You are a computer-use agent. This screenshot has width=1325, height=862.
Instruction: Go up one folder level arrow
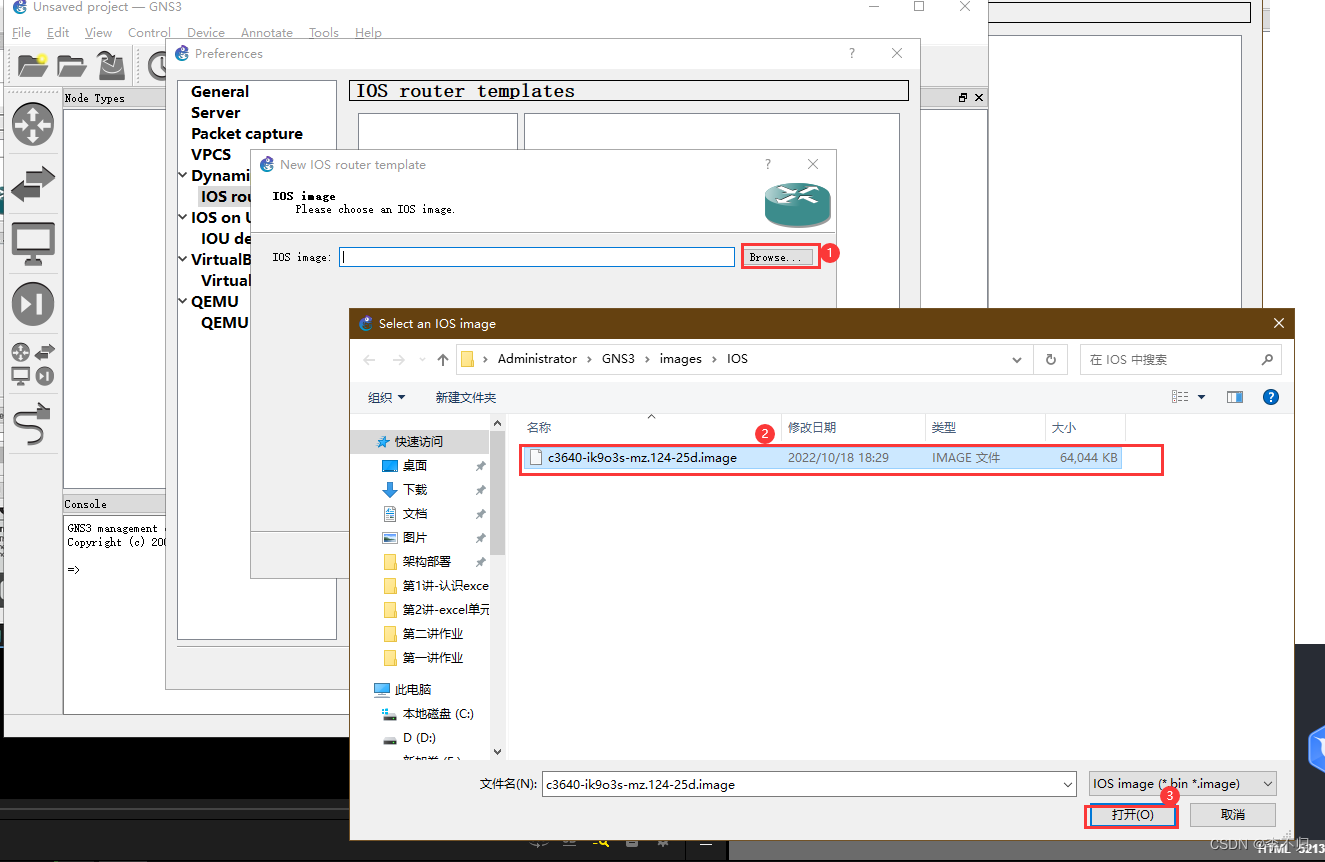[443, 359]
